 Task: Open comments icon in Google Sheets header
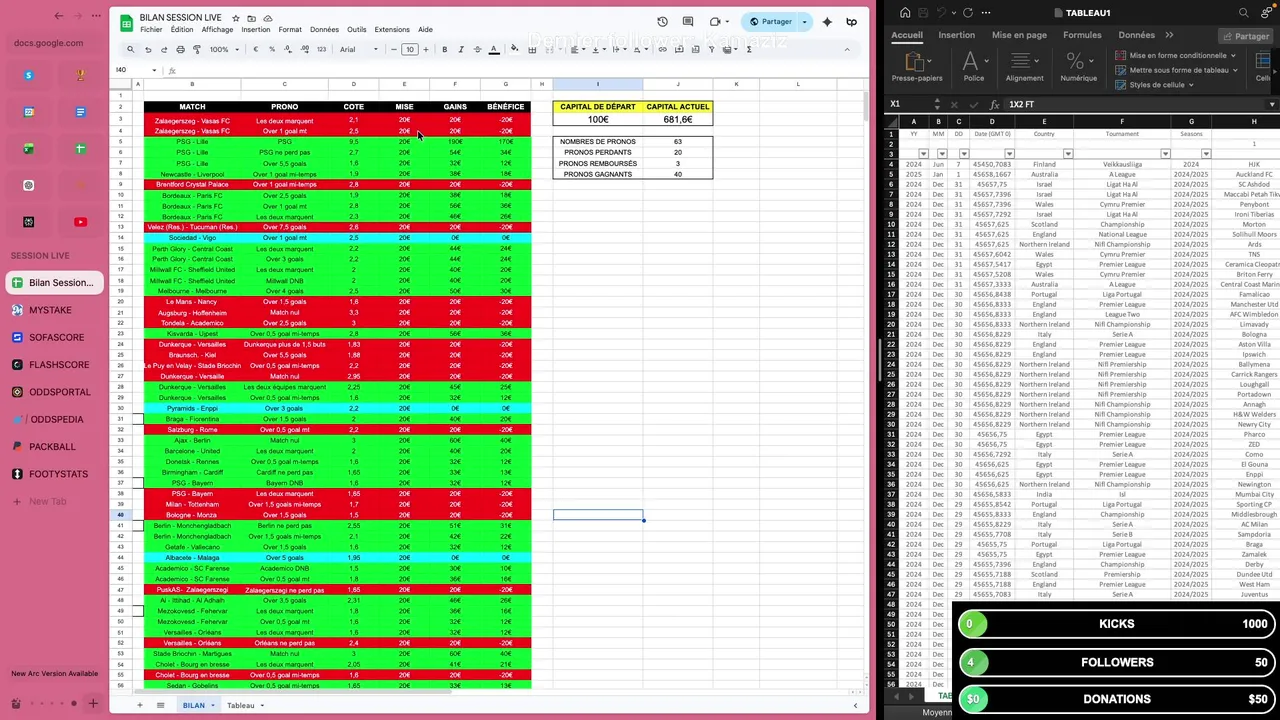click(688, 21)
